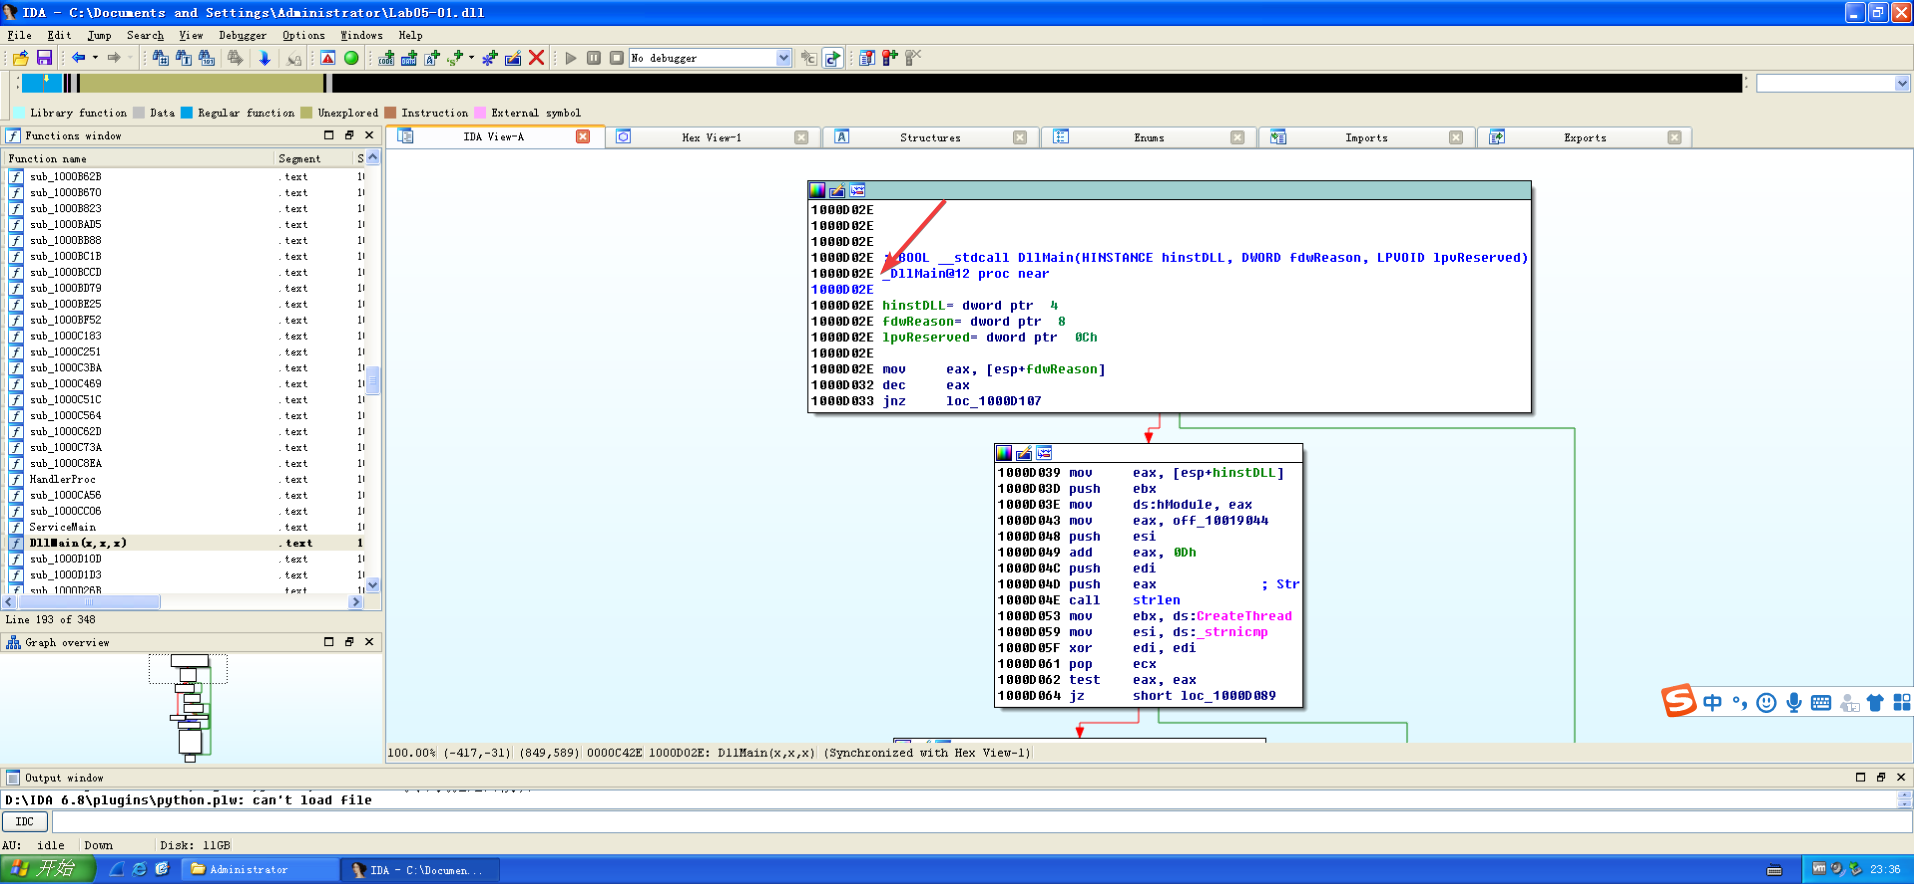Click the color icon on the DllMain graph node
Image resolution: width=1914 pixels, height=884 pixels.
click(x=818, y=190)
